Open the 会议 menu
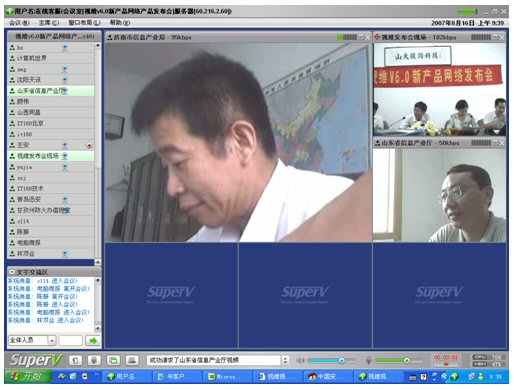The height and width of the screenshot is (390, 514). (19, 23)
